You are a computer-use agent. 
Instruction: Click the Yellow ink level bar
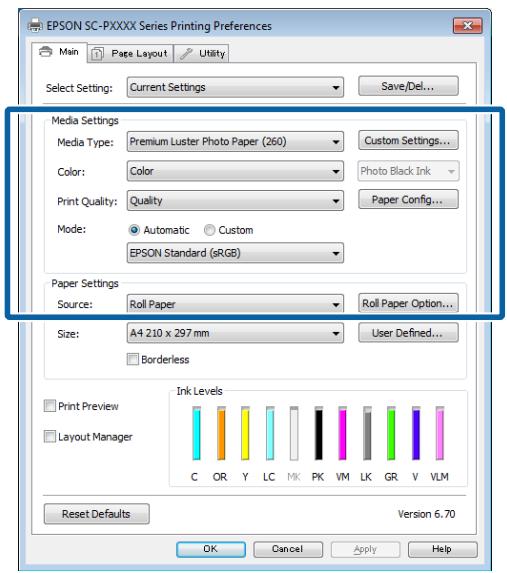[x=245, y=433]
